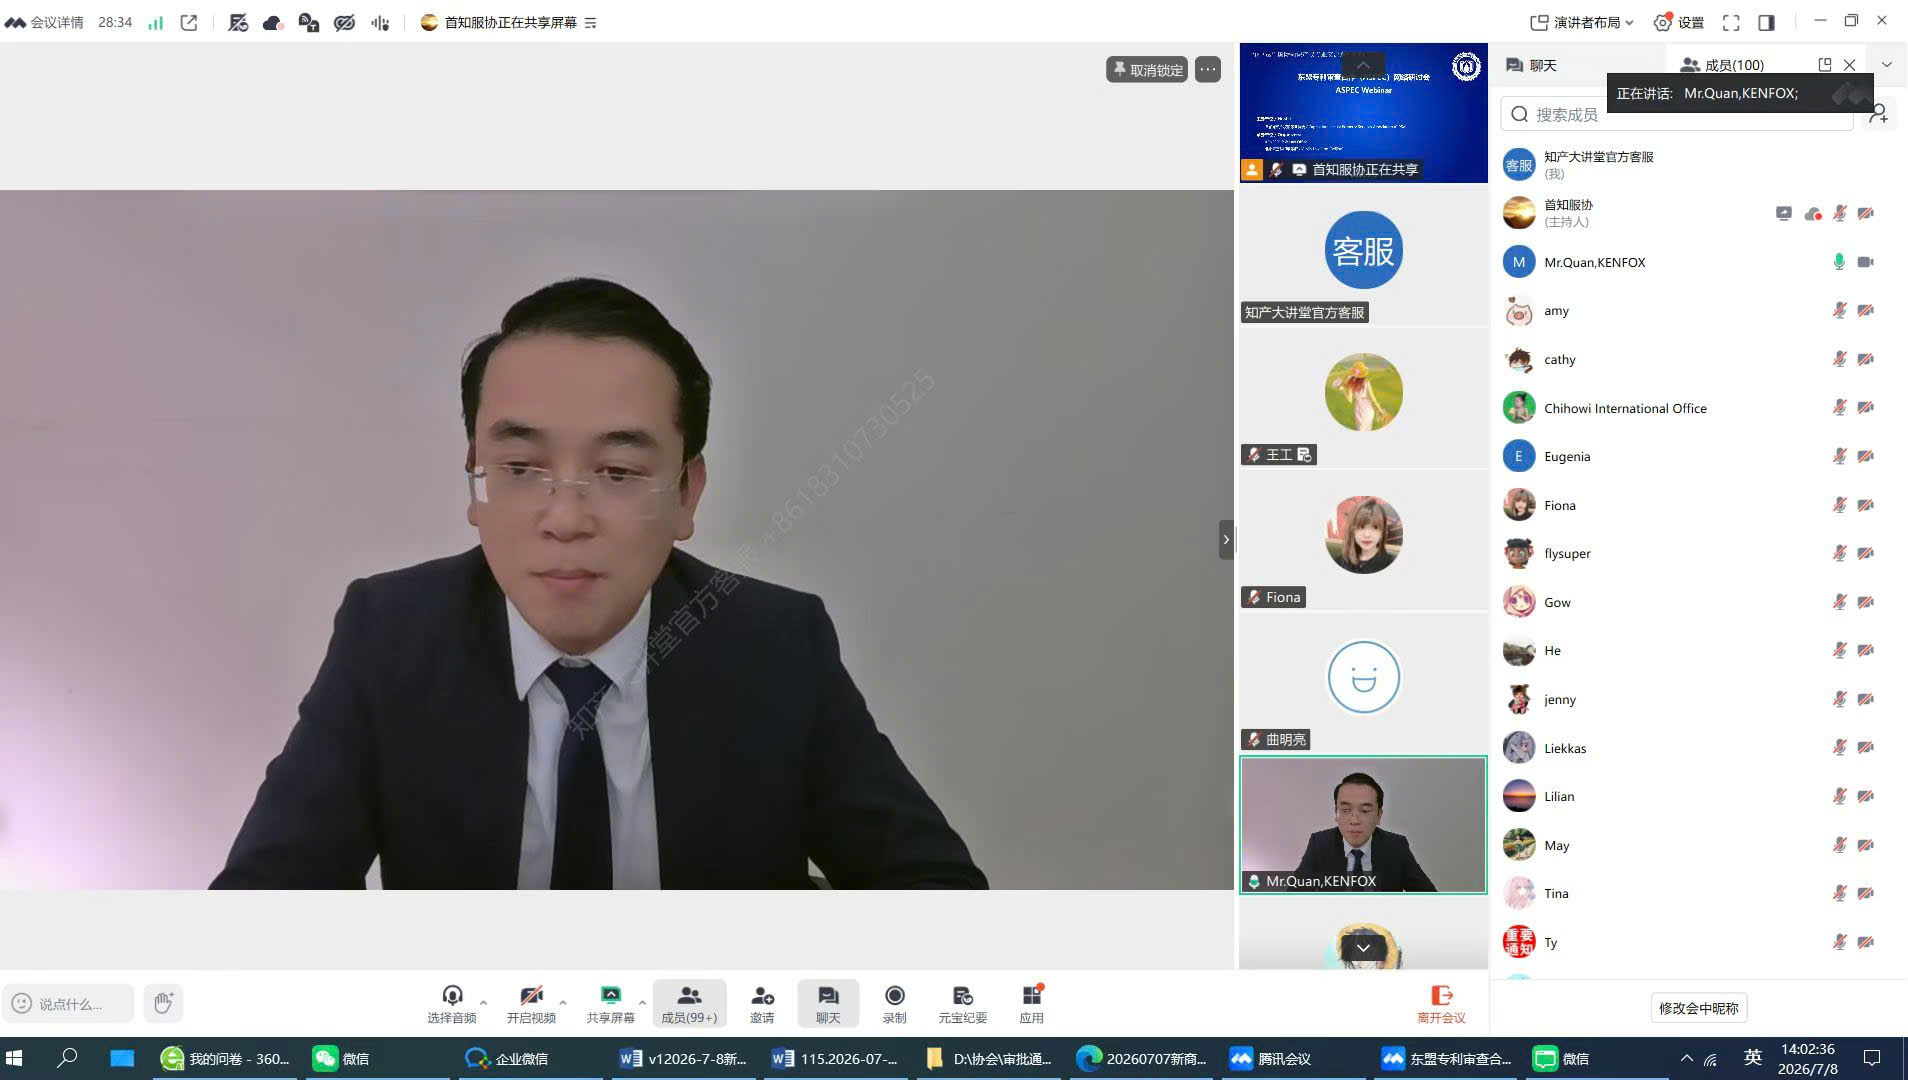Click the 选择音频 headset icon
1908x1080 pixels.
pos(452,996)
